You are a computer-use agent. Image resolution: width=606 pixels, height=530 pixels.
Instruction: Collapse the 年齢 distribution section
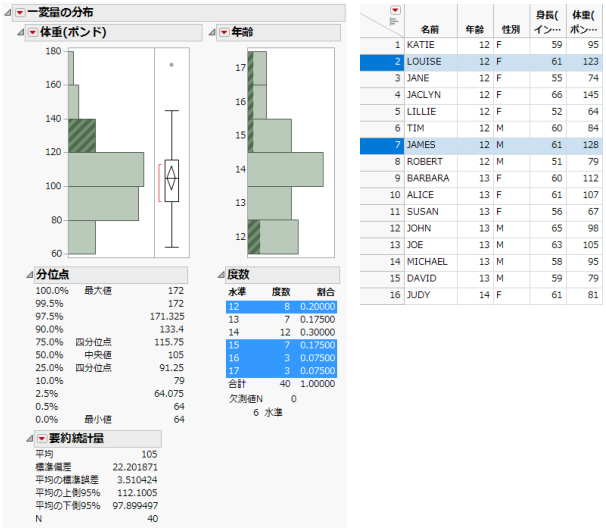(212, 32)
